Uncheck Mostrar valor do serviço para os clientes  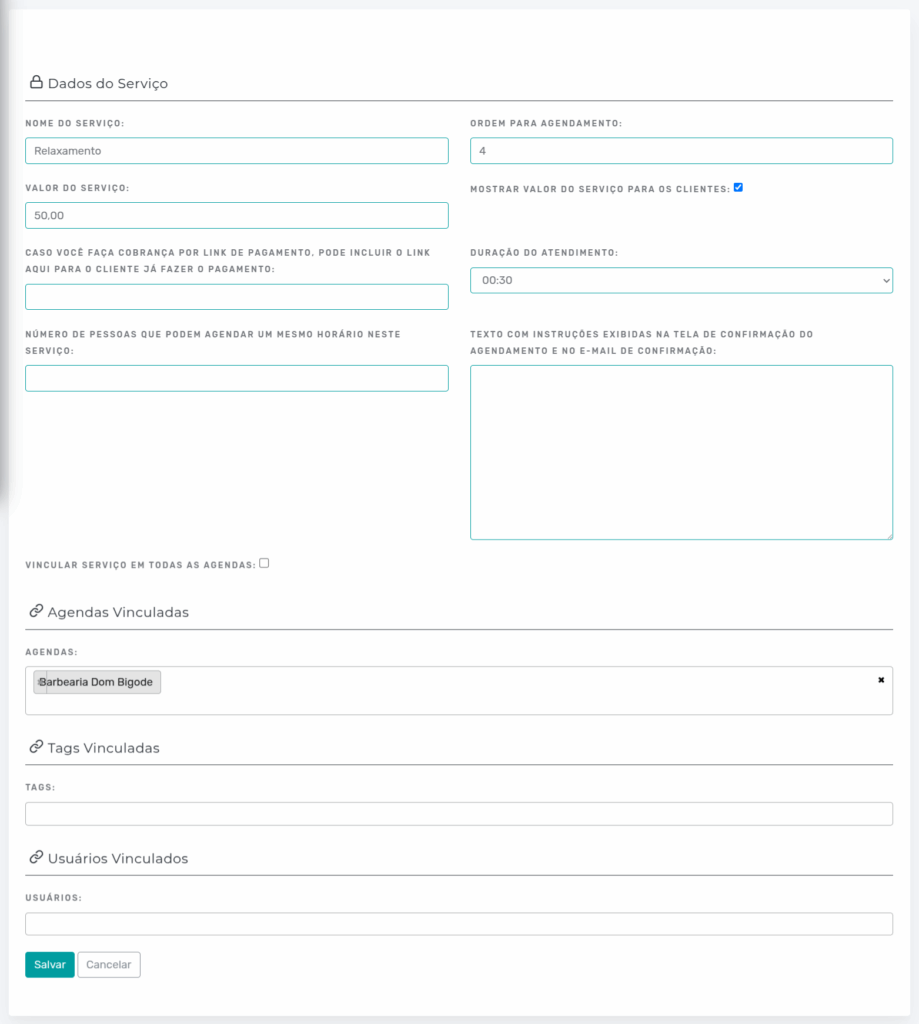[738, 187]
